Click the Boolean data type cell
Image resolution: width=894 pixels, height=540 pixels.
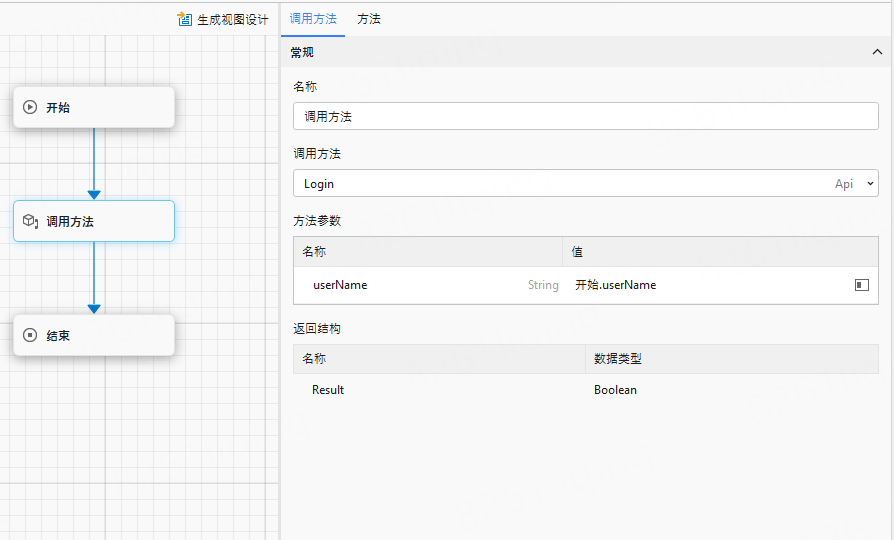click(615, 390)
